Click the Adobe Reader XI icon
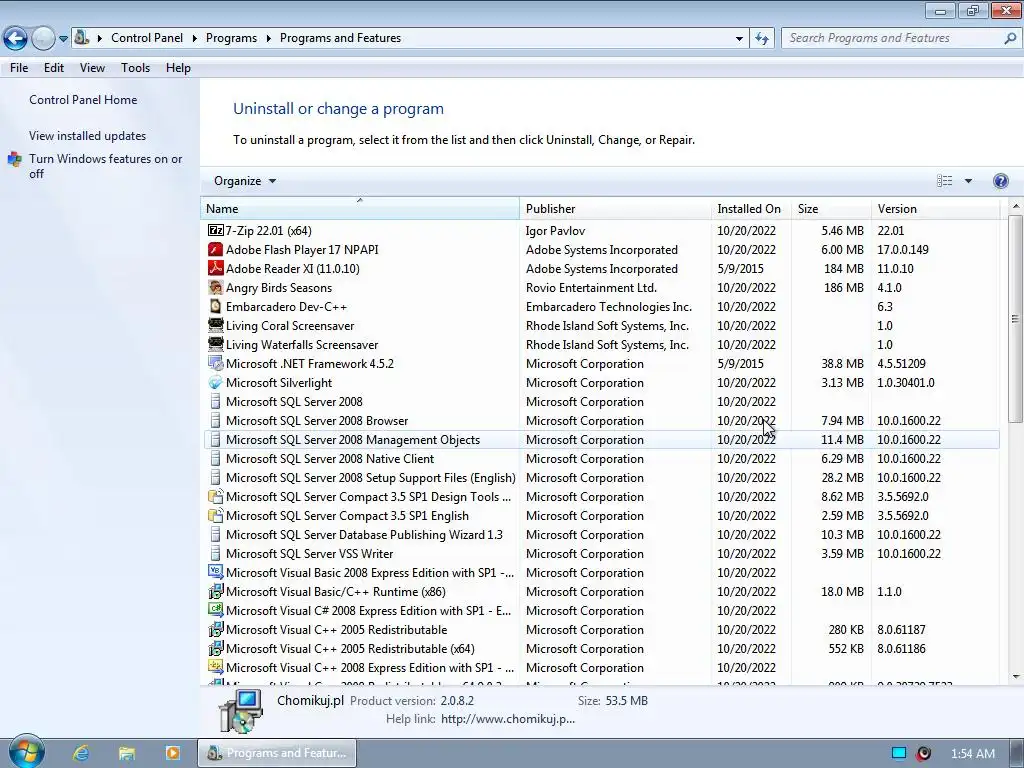Image resolution: width=1024 pixels, height=768 pixels. [x=216, y=268]
